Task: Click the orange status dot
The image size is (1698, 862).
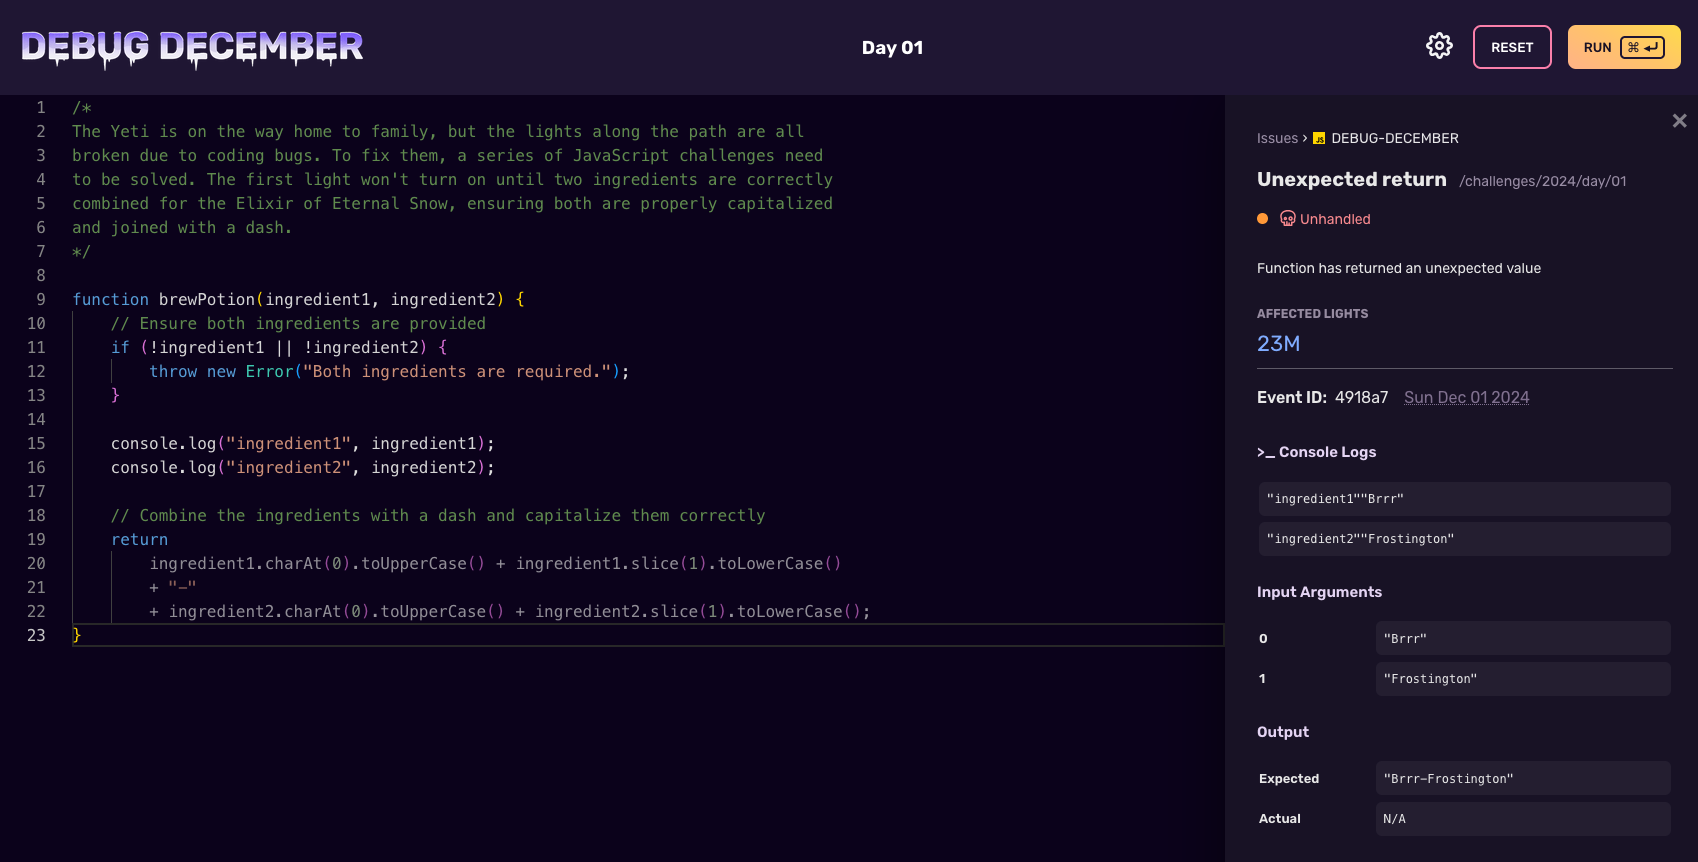Action: 1263,219
